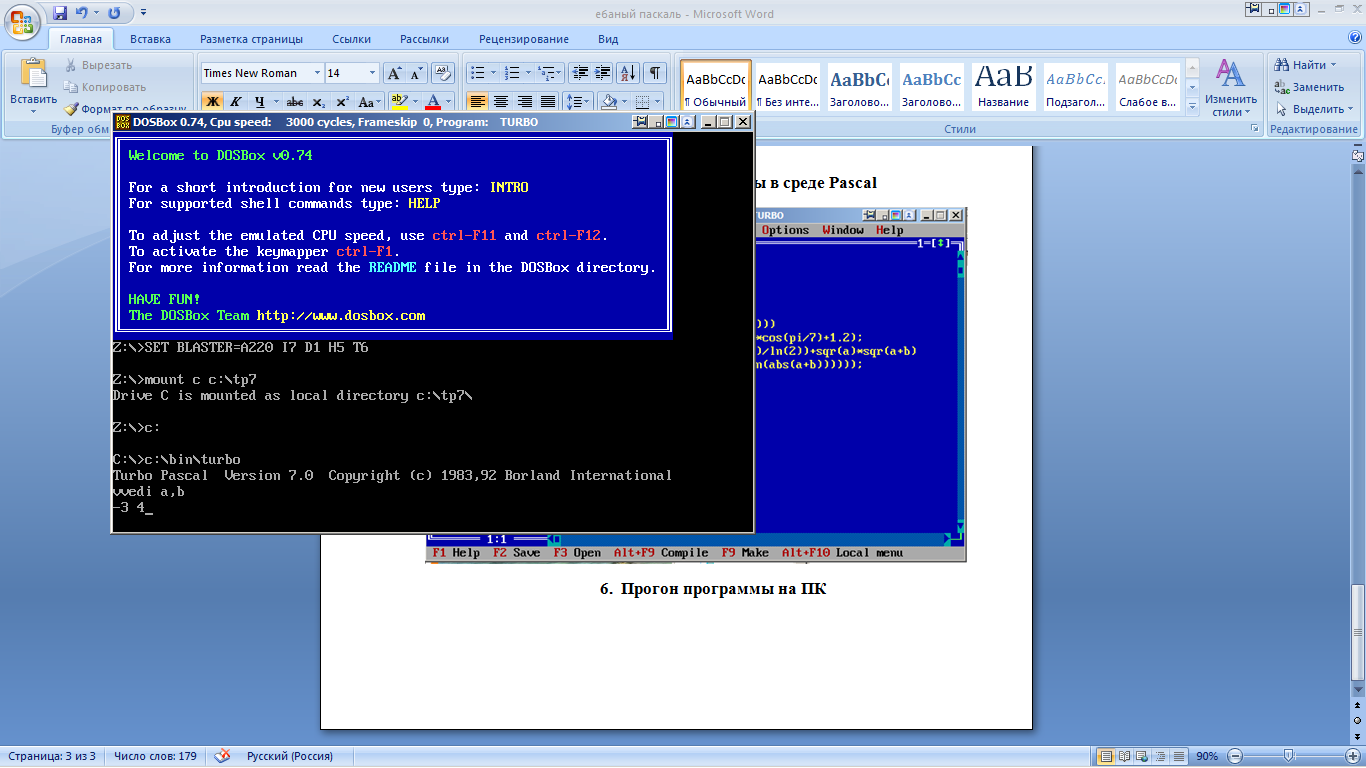1366x768 pixels.
Task: Save the document from Quick Access toolbar
Action: (61, 13)
